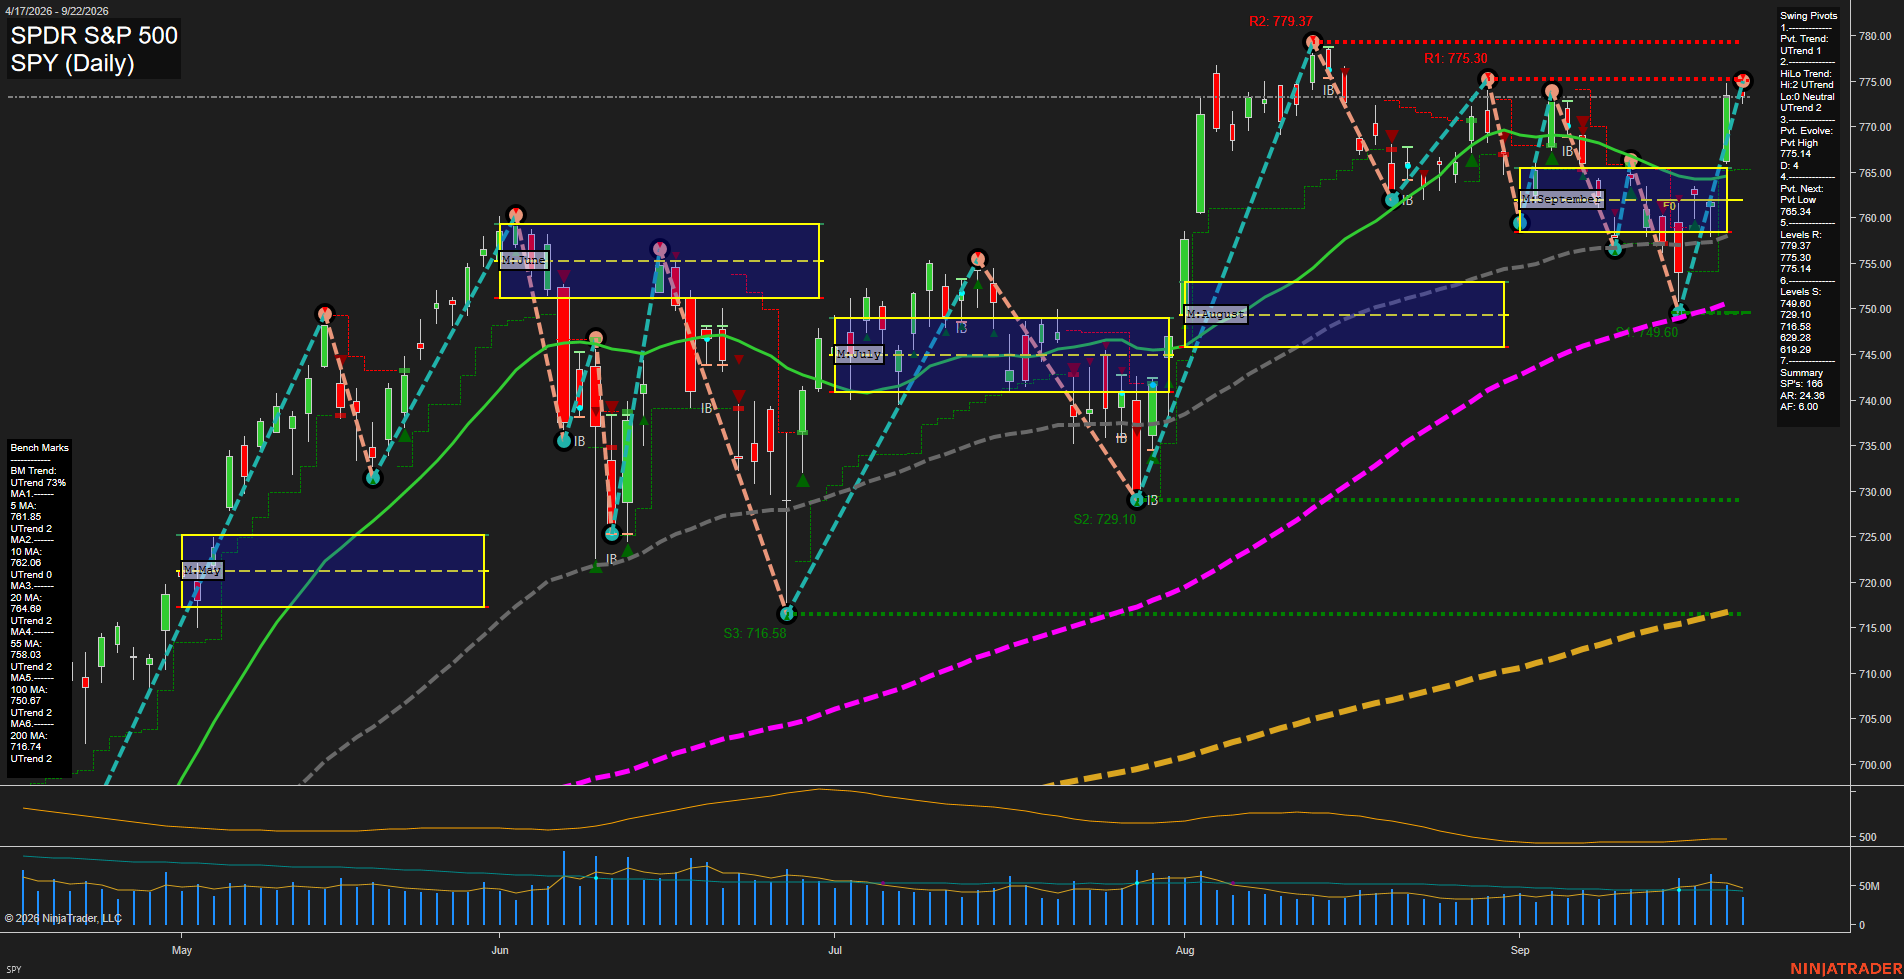Click the swing pivot high marker at 779.37
This screenshot has width=1904, height=979.
pos(1312,42)
